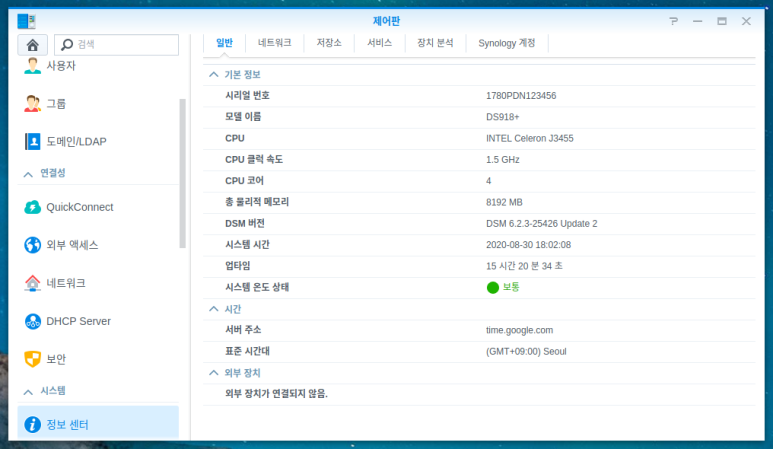This screenshot has height=449, width=773.
Task: Collapse the 연결성 sidebar section
Action: [x=28, y=174]
